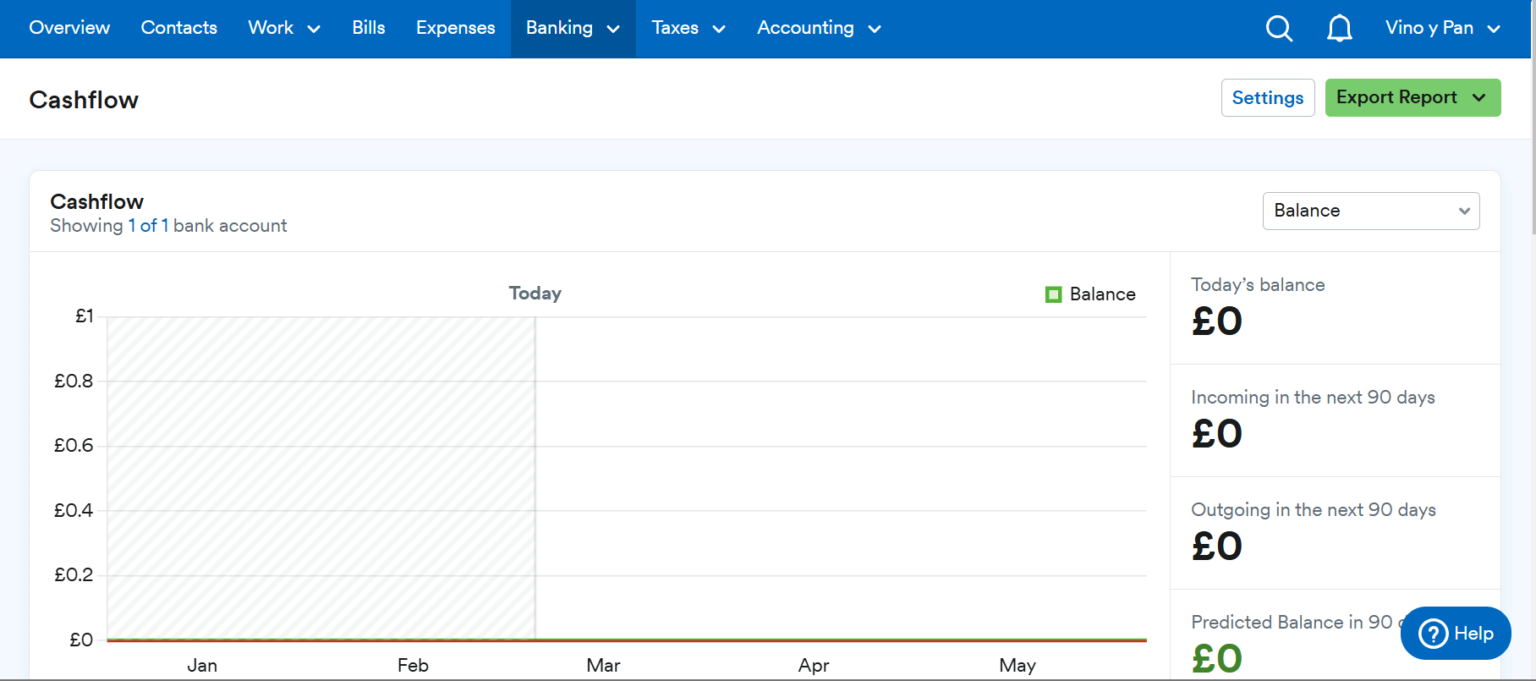Open the Taxes dropdown menu

pos(688,28)
